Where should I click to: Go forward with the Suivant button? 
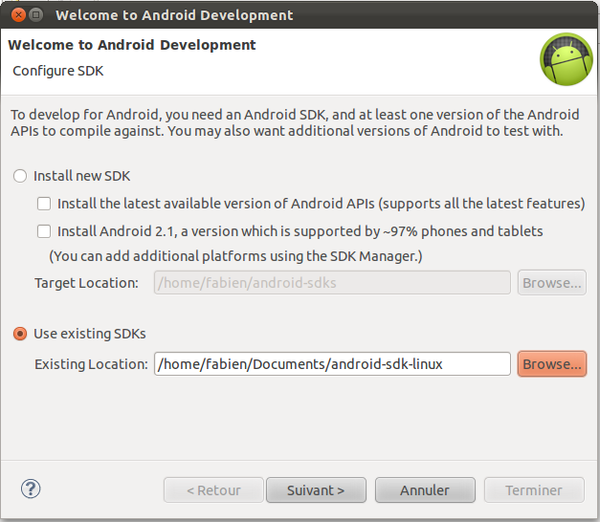pos(316,490)
